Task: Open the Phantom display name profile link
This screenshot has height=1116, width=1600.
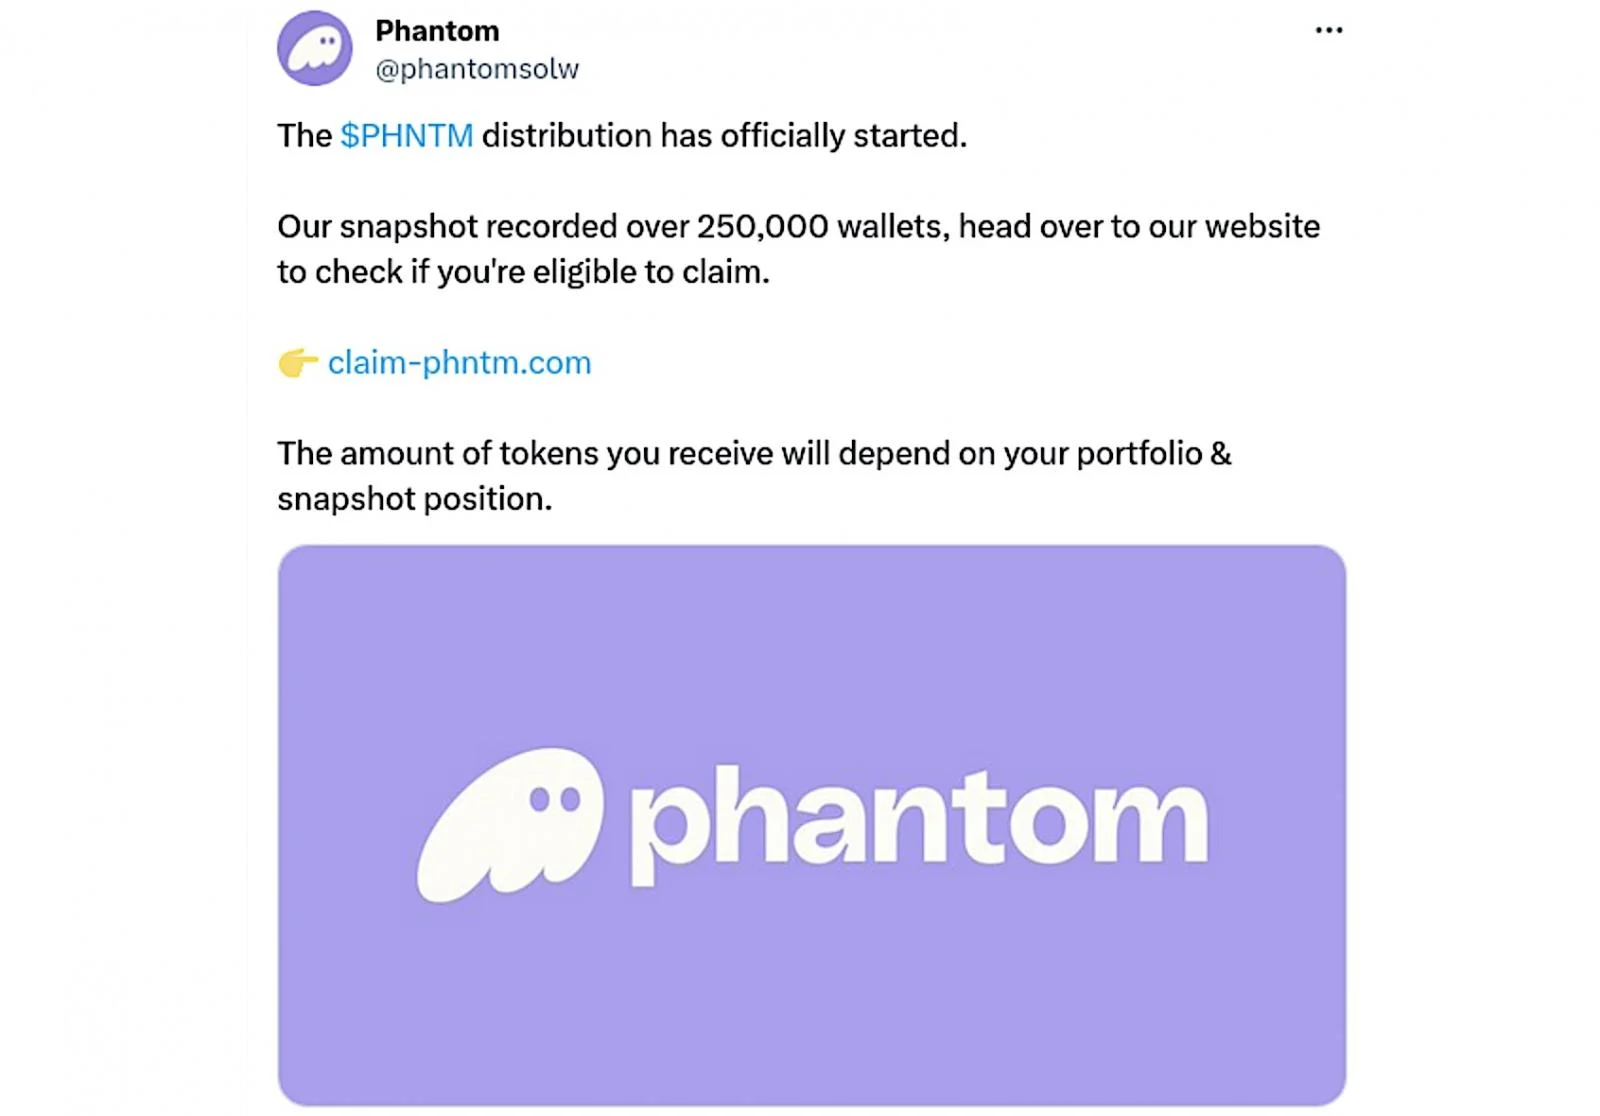Action: tap(437, 31)
